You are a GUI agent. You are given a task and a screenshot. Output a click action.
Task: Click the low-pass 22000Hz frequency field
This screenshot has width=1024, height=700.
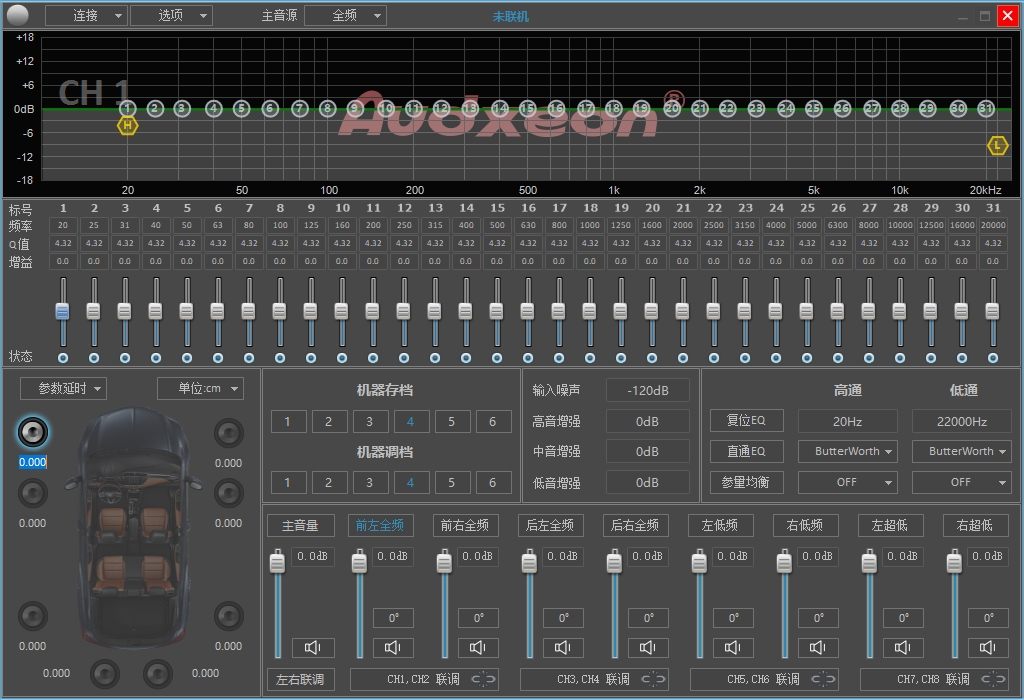tap(961, 421)
